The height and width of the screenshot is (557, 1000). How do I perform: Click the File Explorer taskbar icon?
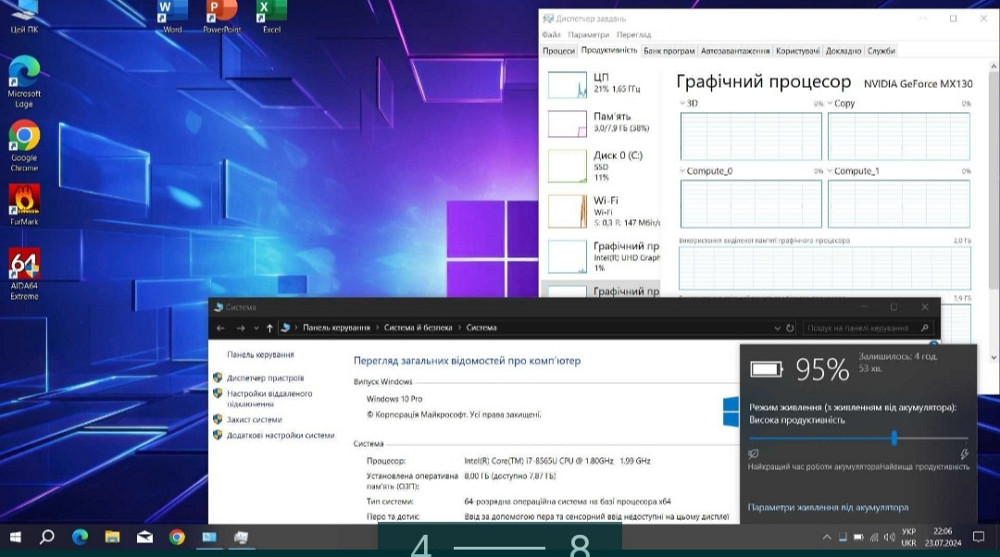(112, 537)
